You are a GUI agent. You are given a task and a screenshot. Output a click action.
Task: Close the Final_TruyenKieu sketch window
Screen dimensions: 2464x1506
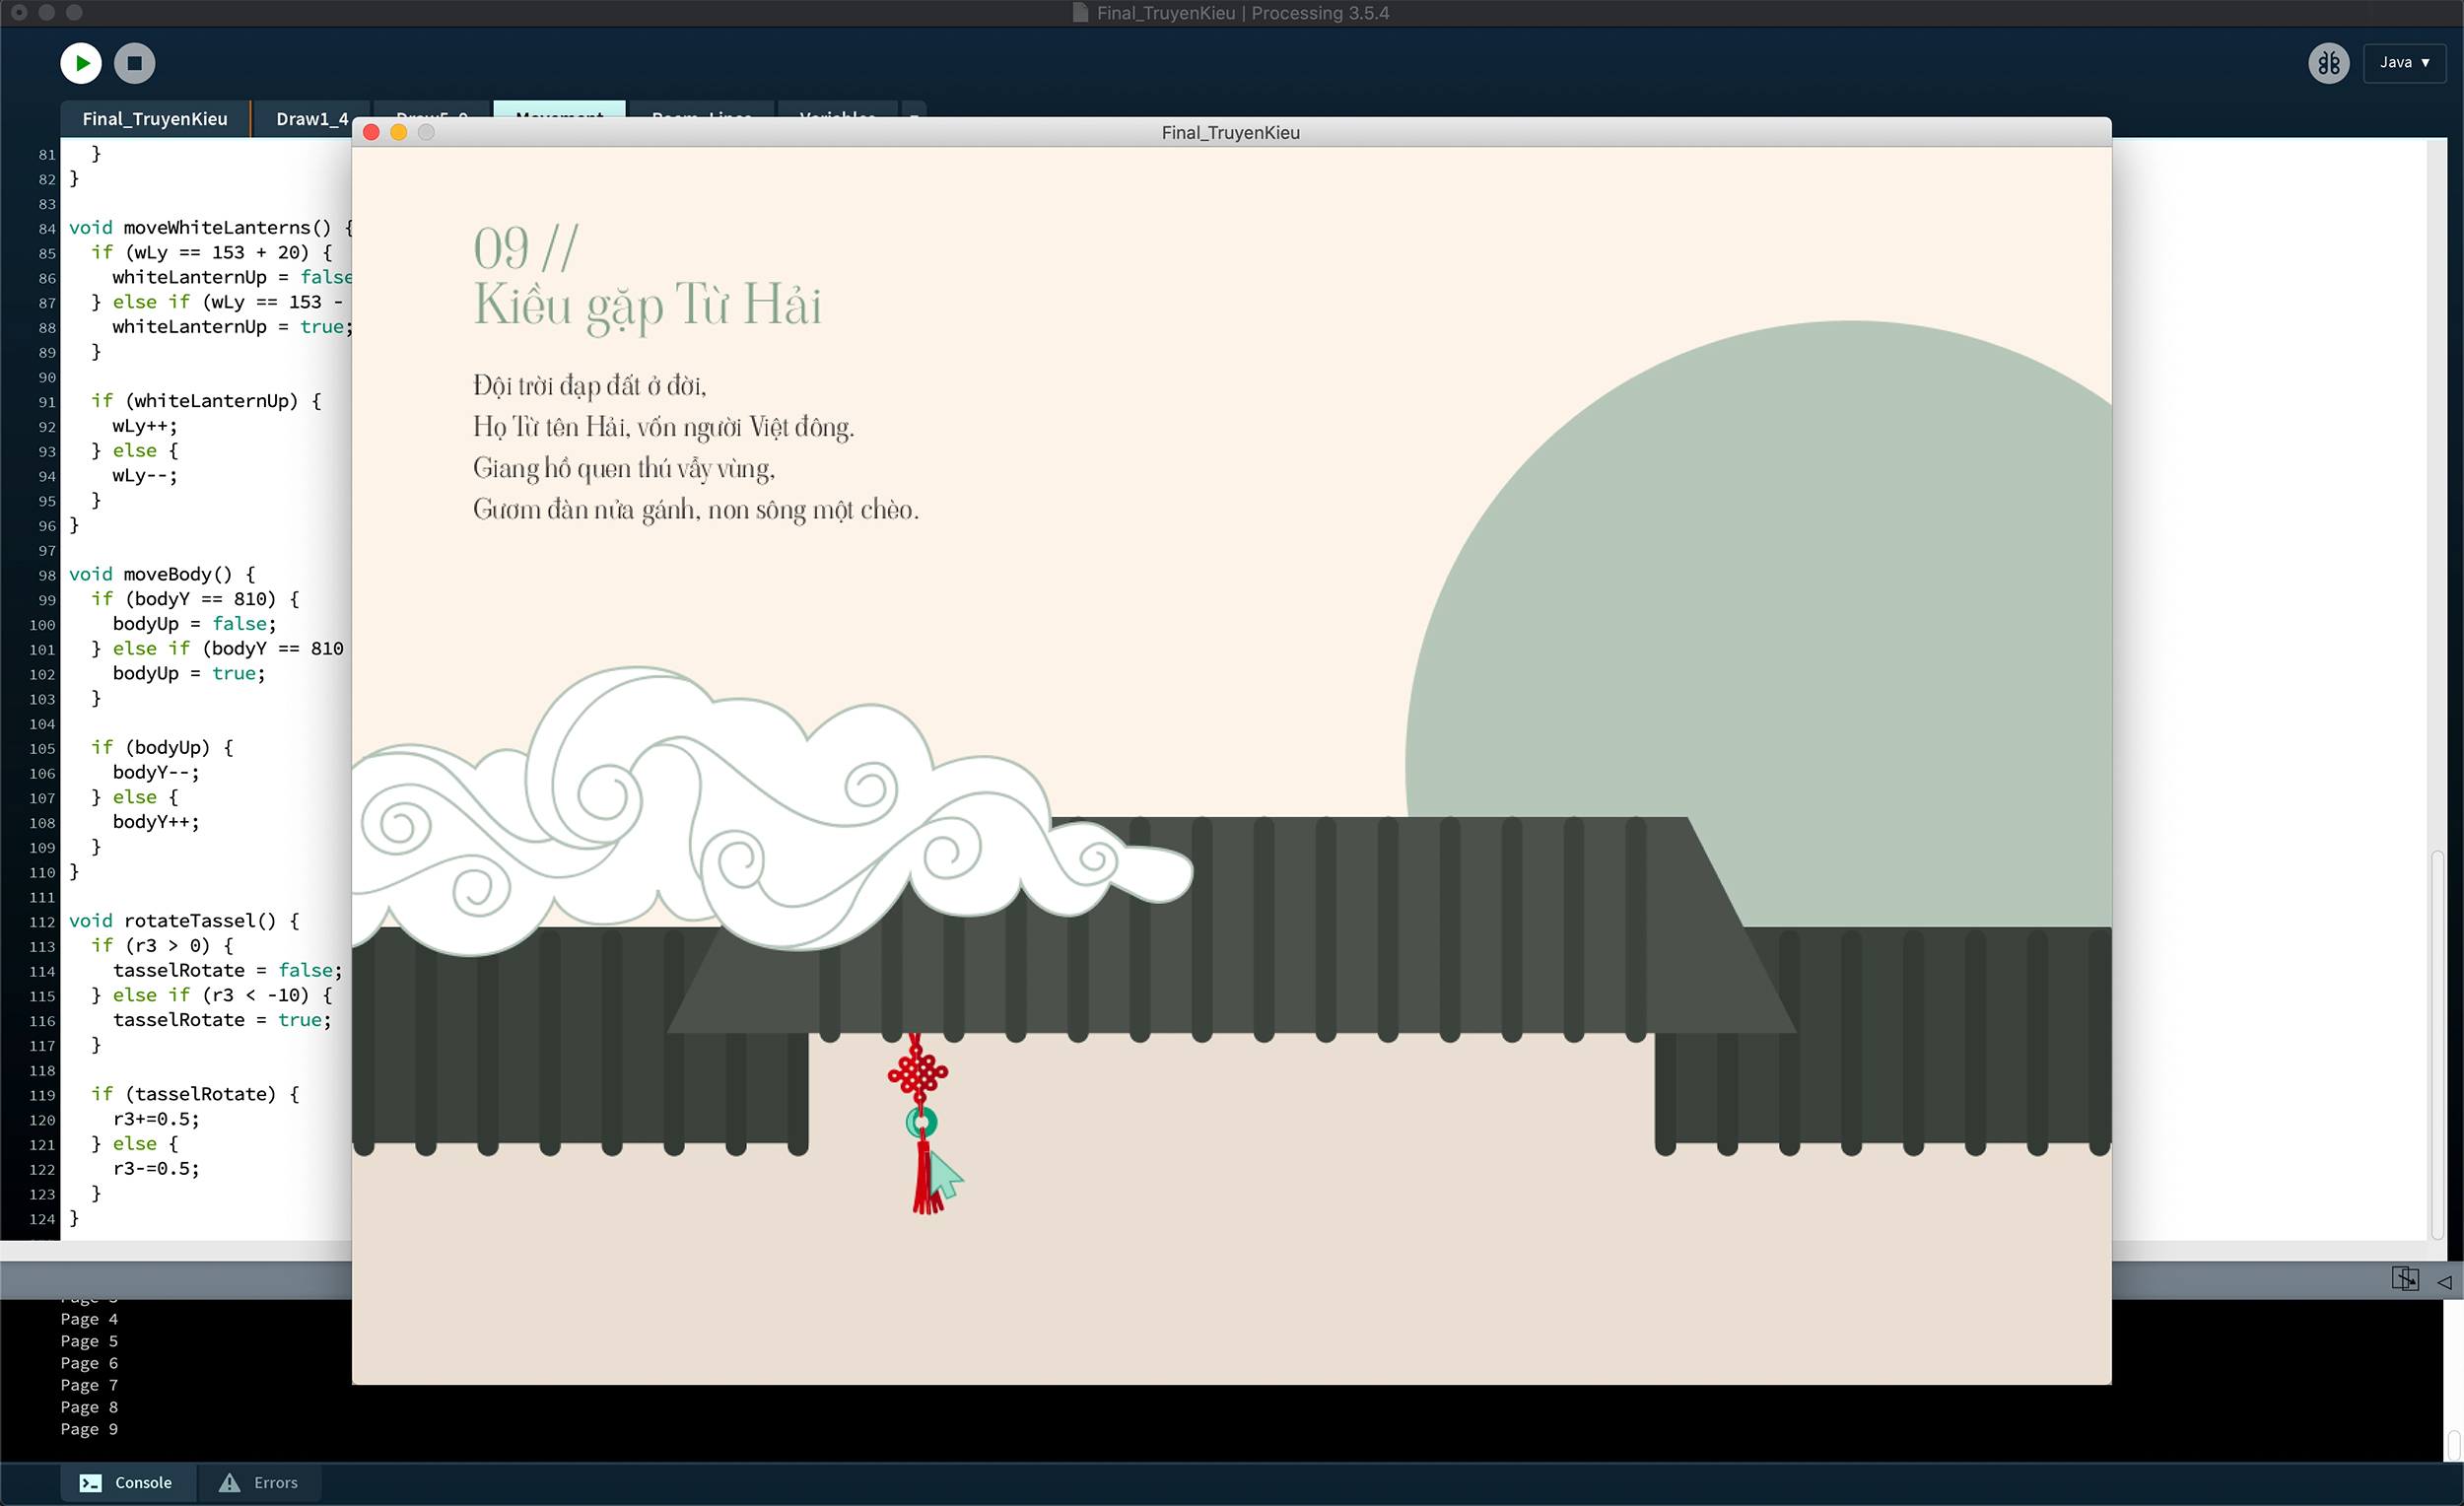pos(371,133)
